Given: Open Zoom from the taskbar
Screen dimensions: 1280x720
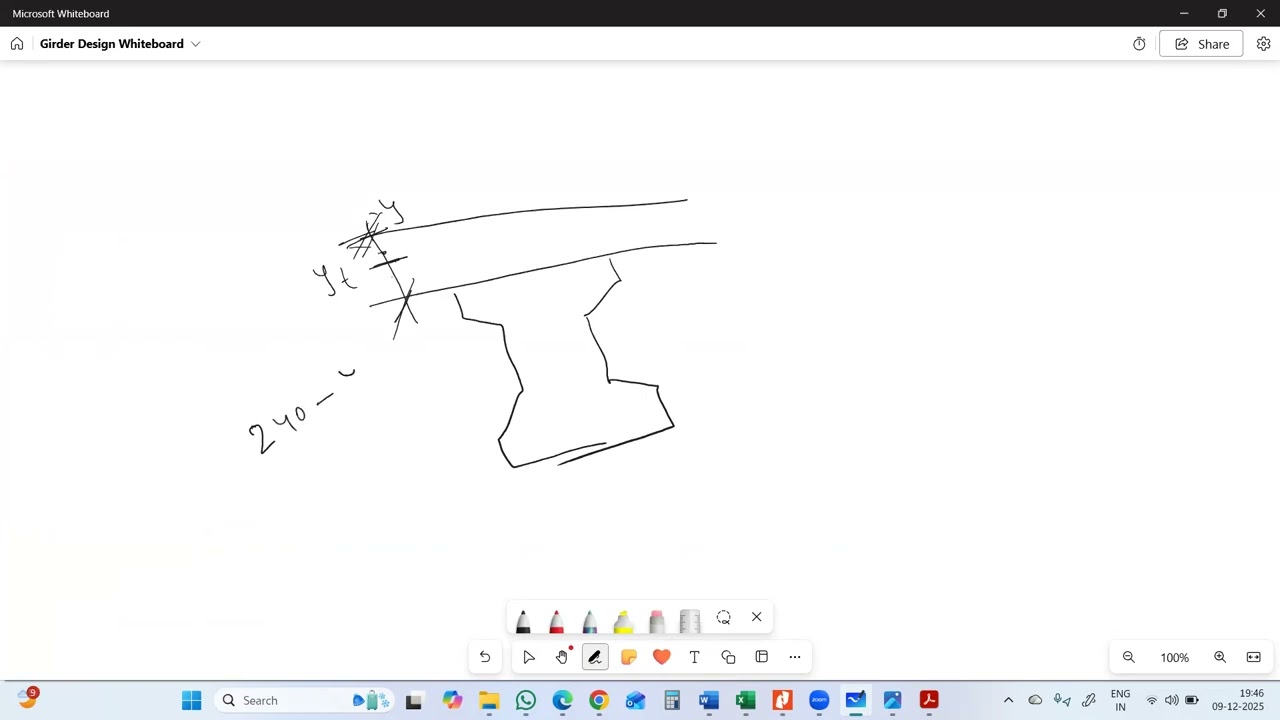Looking at the screenshot, I should tap(819, 700).
